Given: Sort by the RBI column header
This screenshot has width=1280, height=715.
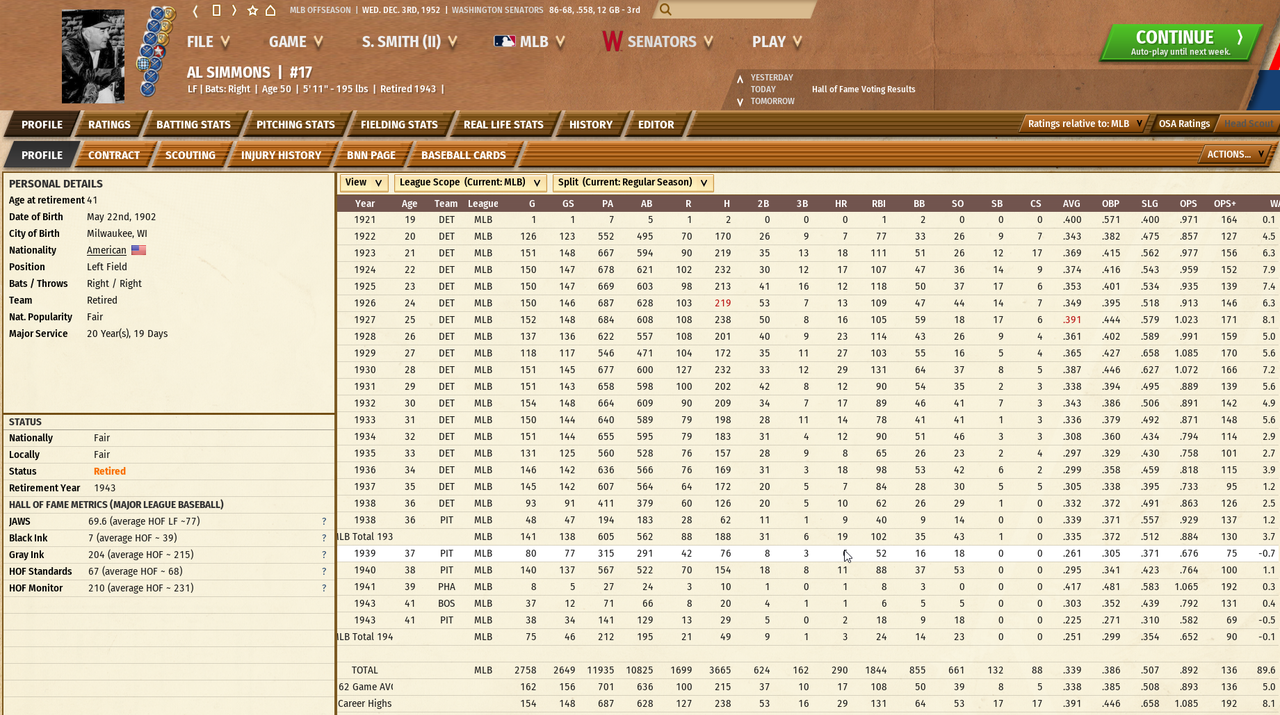Looking at the screenshot, I should 879,203.
